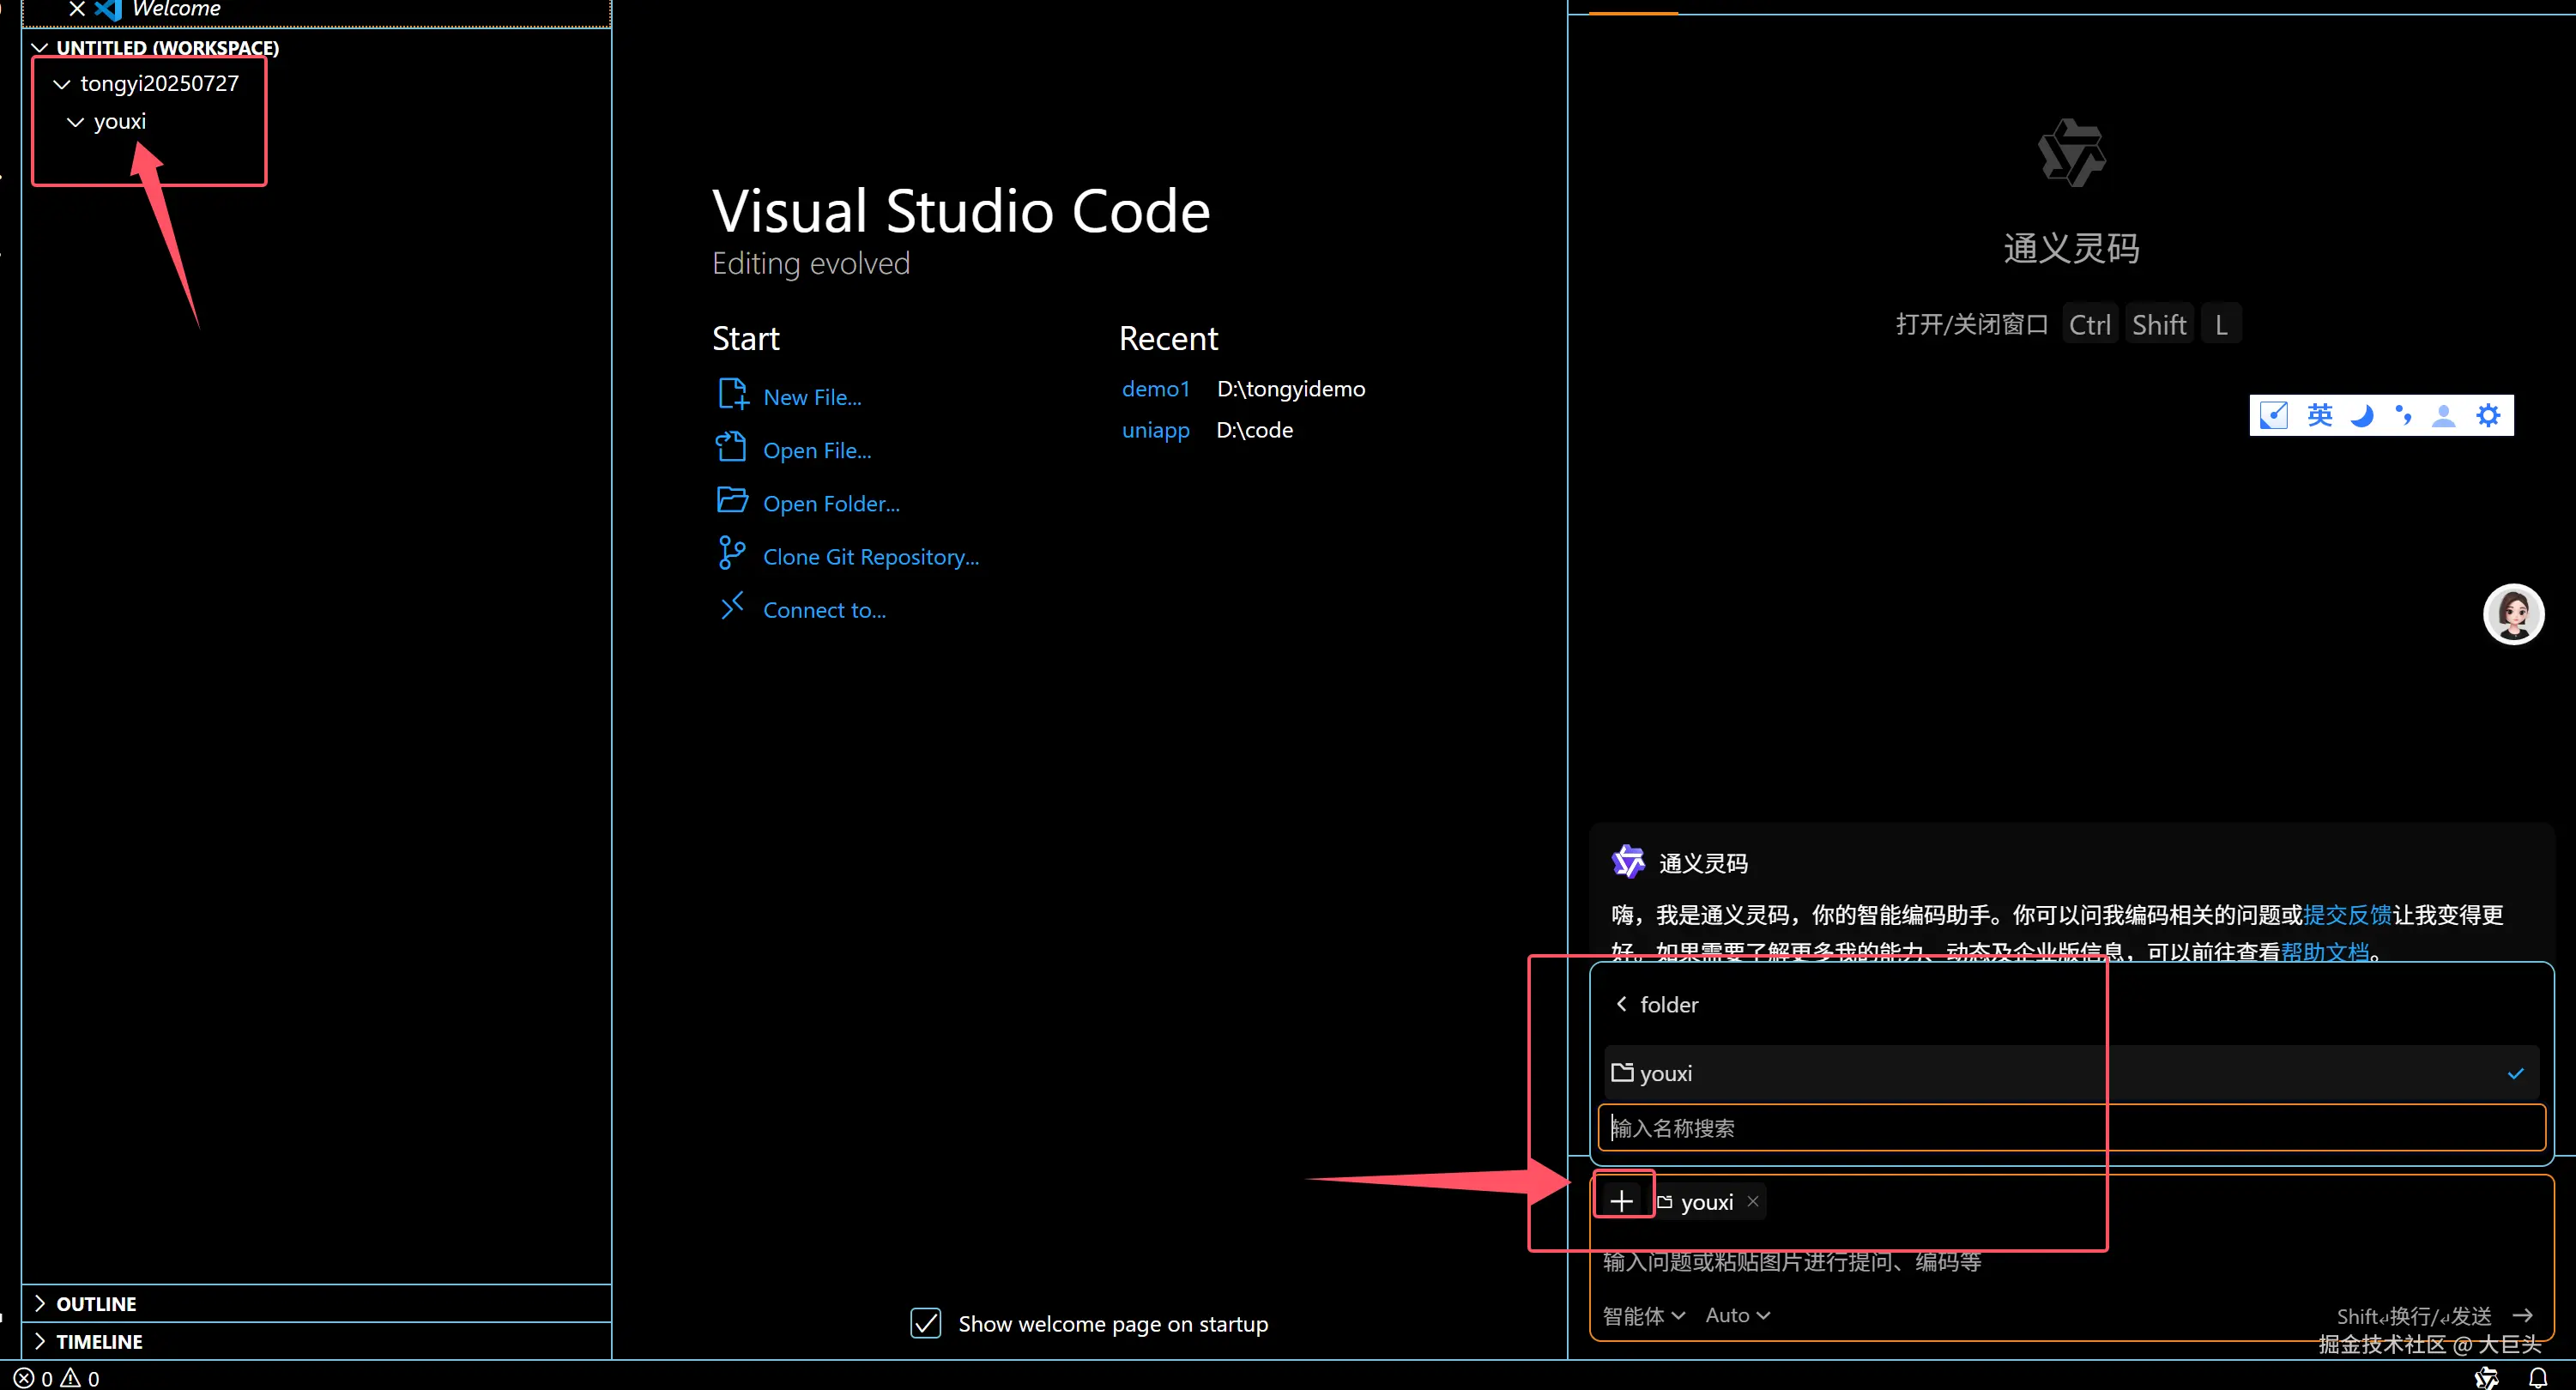The width and height of the screenshot is (2576, 1390).
Task: Click the IME moon icon
Action: pos(2362,415)
